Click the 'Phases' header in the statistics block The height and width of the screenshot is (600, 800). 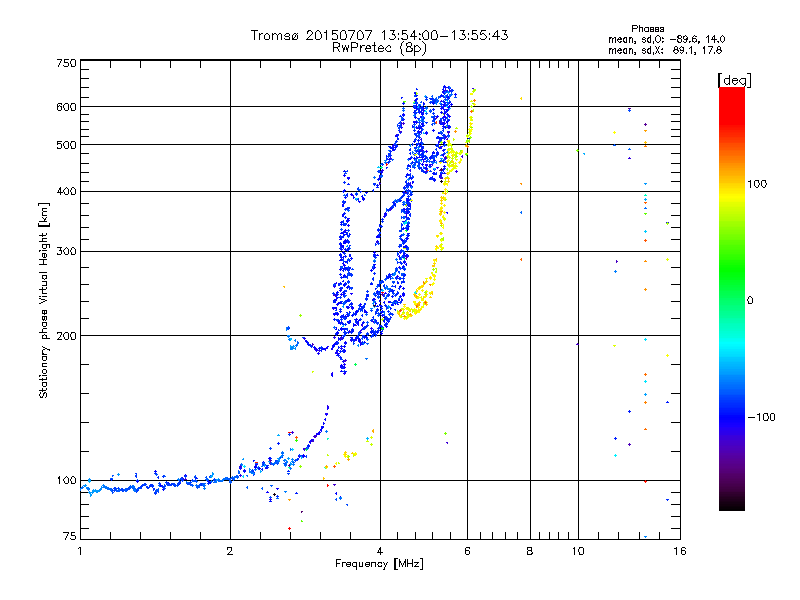click(647, 29)
